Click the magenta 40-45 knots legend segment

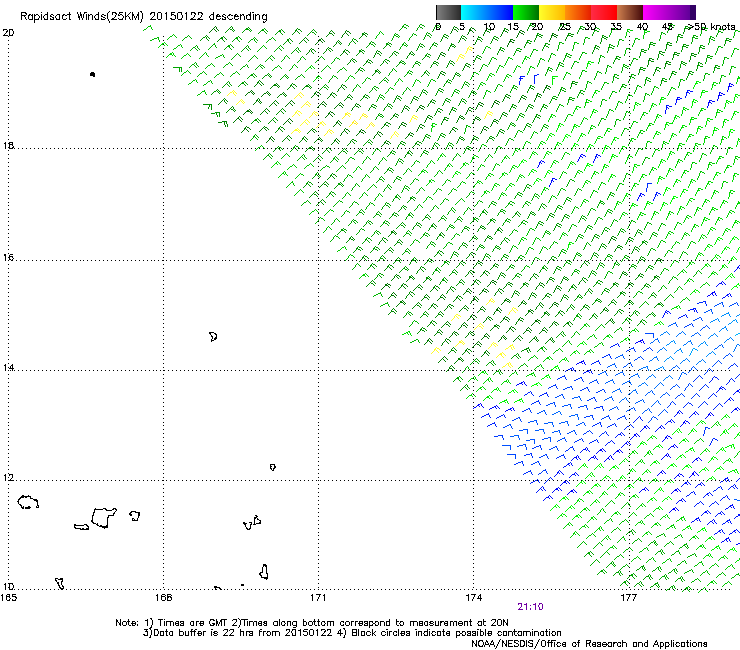pyautogui.click(x=656, y=12)
